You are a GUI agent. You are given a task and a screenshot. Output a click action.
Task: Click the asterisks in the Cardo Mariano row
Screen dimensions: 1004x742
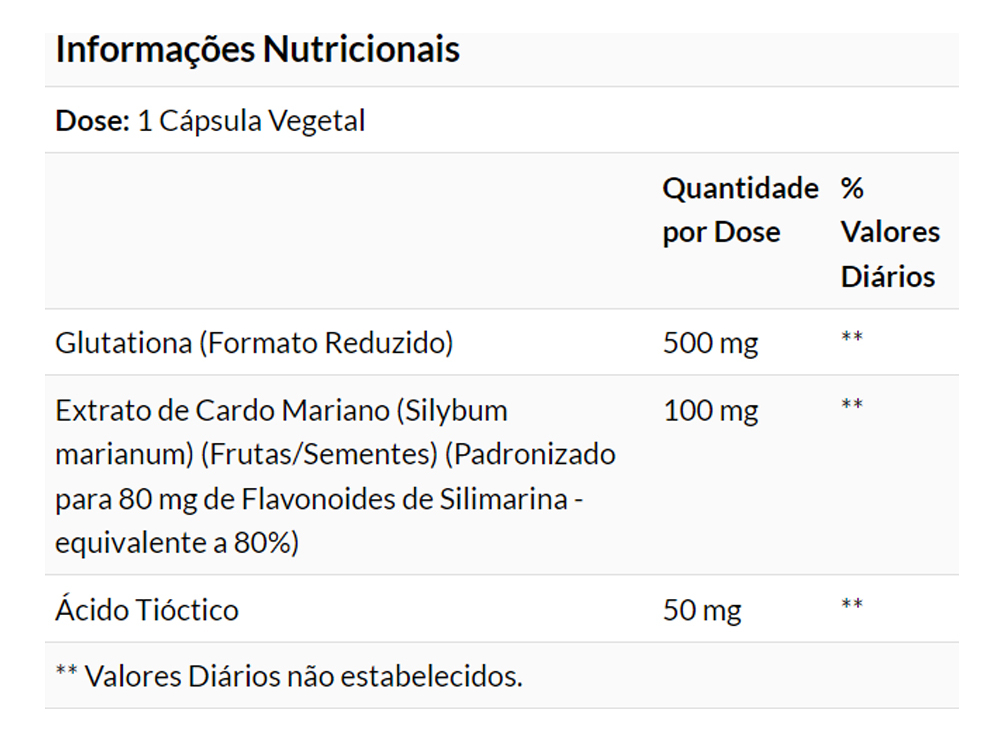point(852,405)
